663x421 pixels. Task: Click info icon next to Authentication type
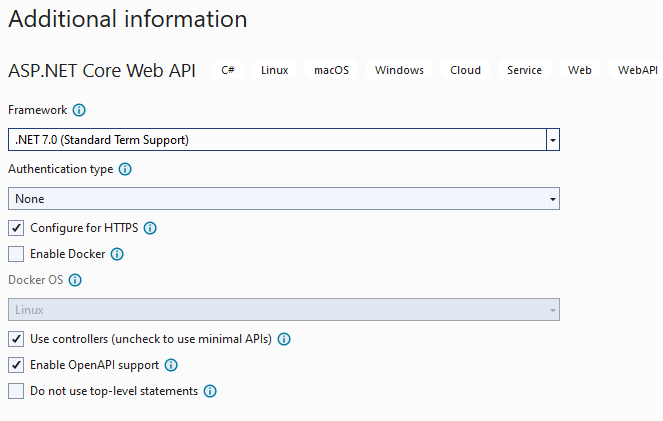click(125, 170)
